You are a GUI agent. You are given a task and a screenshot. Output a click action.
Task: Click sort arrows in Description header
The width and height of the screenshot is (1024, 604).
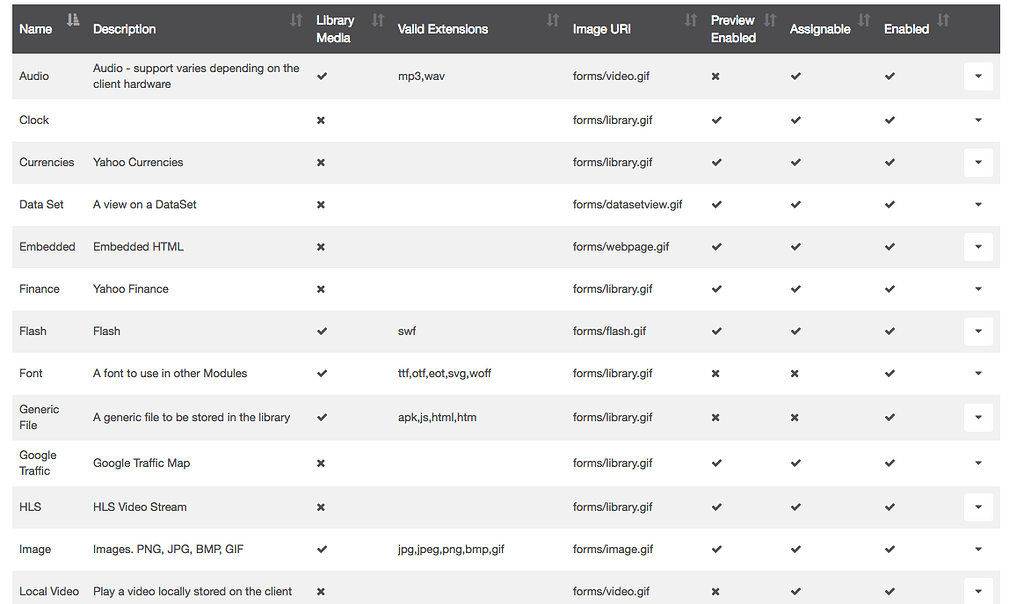[x=296, y=21]
